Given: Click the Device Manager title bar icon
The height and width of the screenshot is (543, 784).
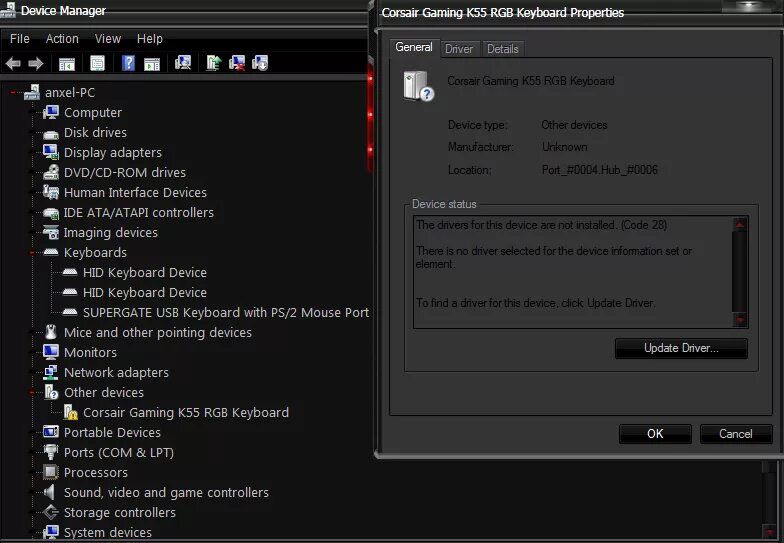Looking at the screenshot, I should (8, 10).
